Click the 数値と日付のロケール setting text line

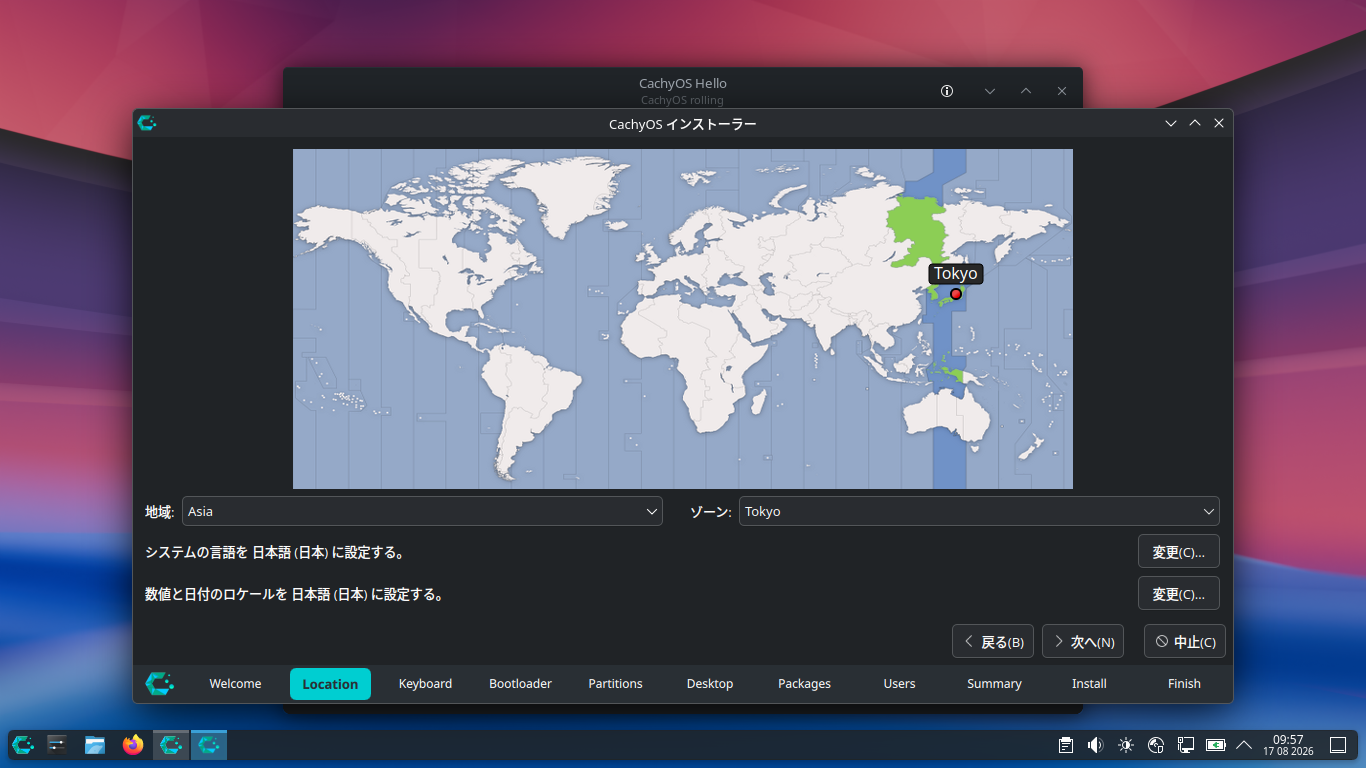click(294, 594)
